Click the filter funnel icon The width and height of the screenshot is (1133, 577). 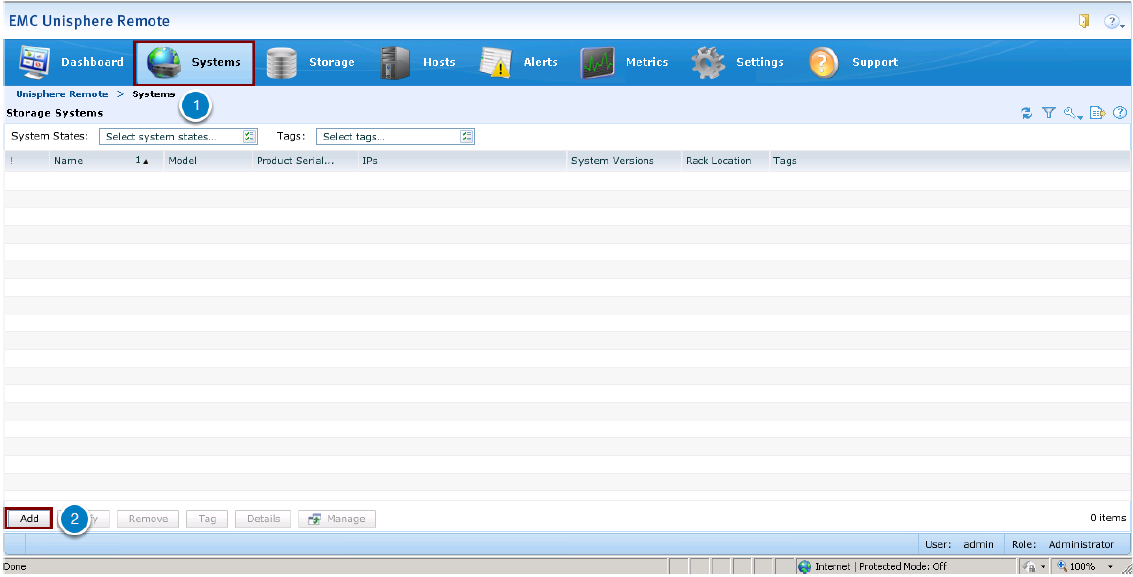[x=1048, y=113]
